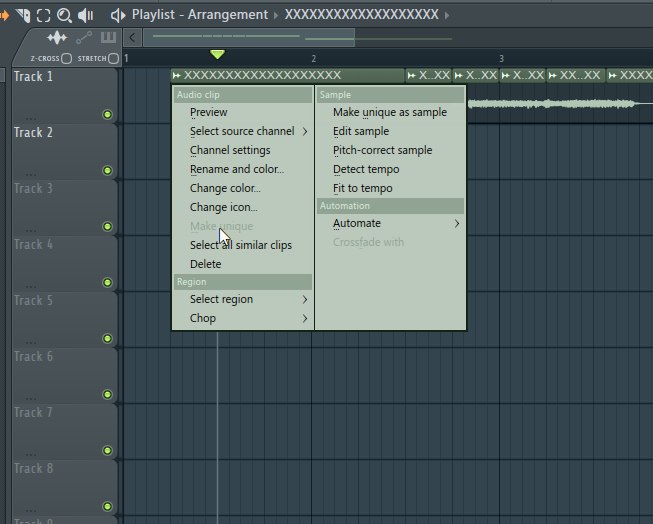Select the XX..XX audio clip on Track 1
Image resolution: width=653 pixels, height=524 pixels.
point(576,75)
